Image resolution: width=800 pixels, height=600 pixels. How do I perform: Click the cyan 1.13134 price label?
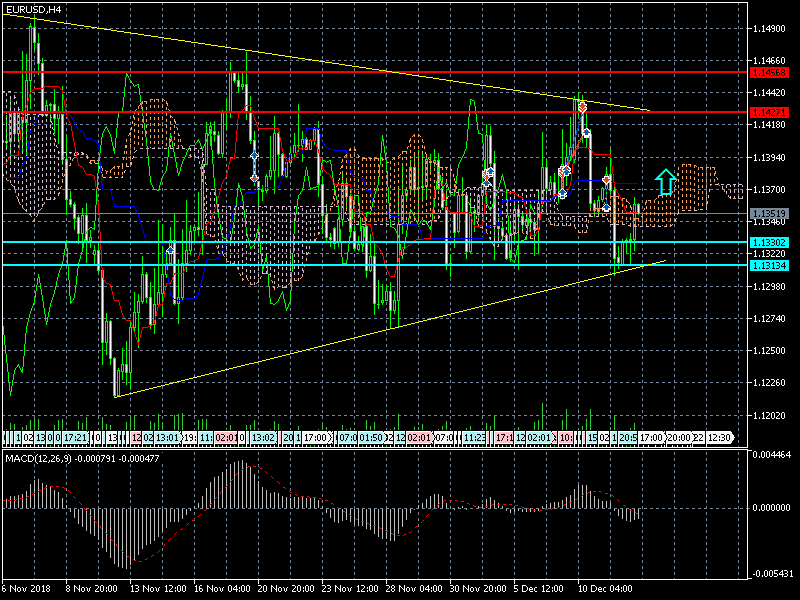pos(768,265)
